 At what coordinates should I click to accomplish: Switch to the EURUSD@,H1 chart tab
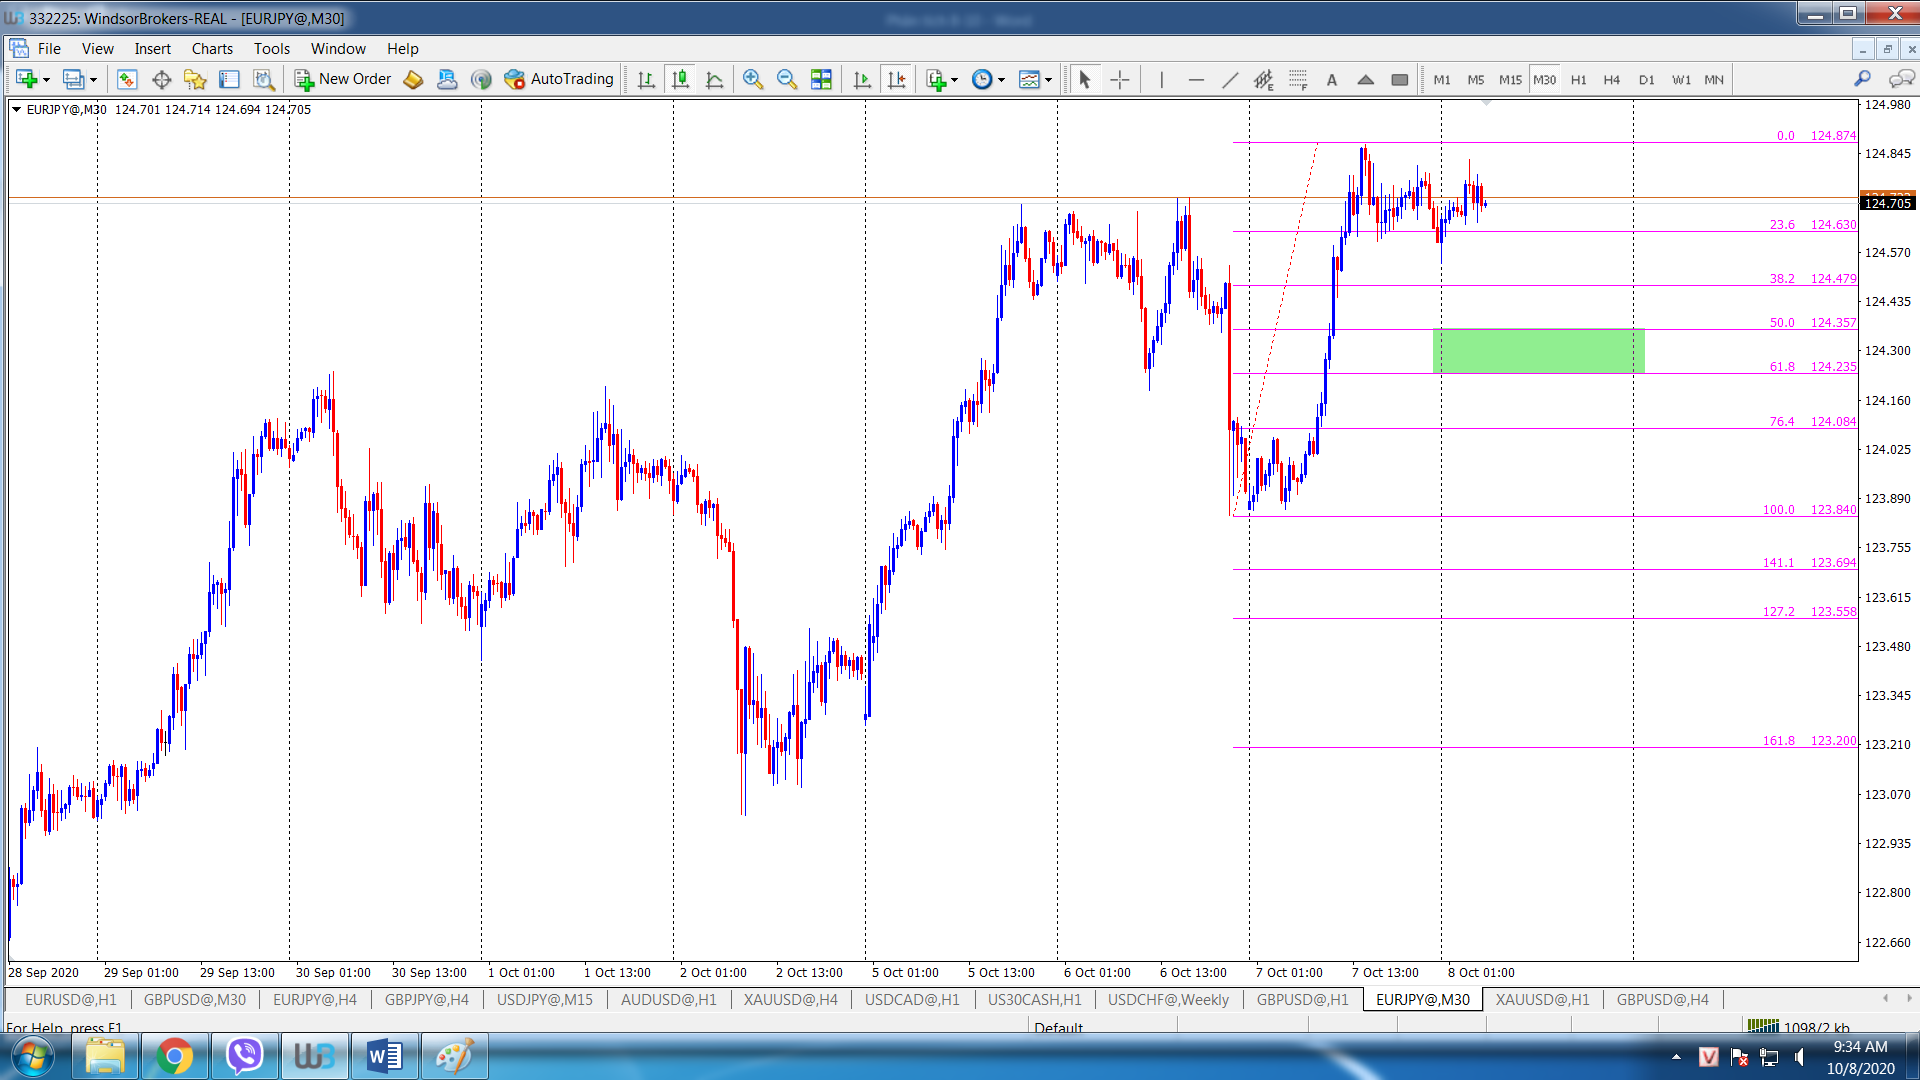(x=70, y=999)
